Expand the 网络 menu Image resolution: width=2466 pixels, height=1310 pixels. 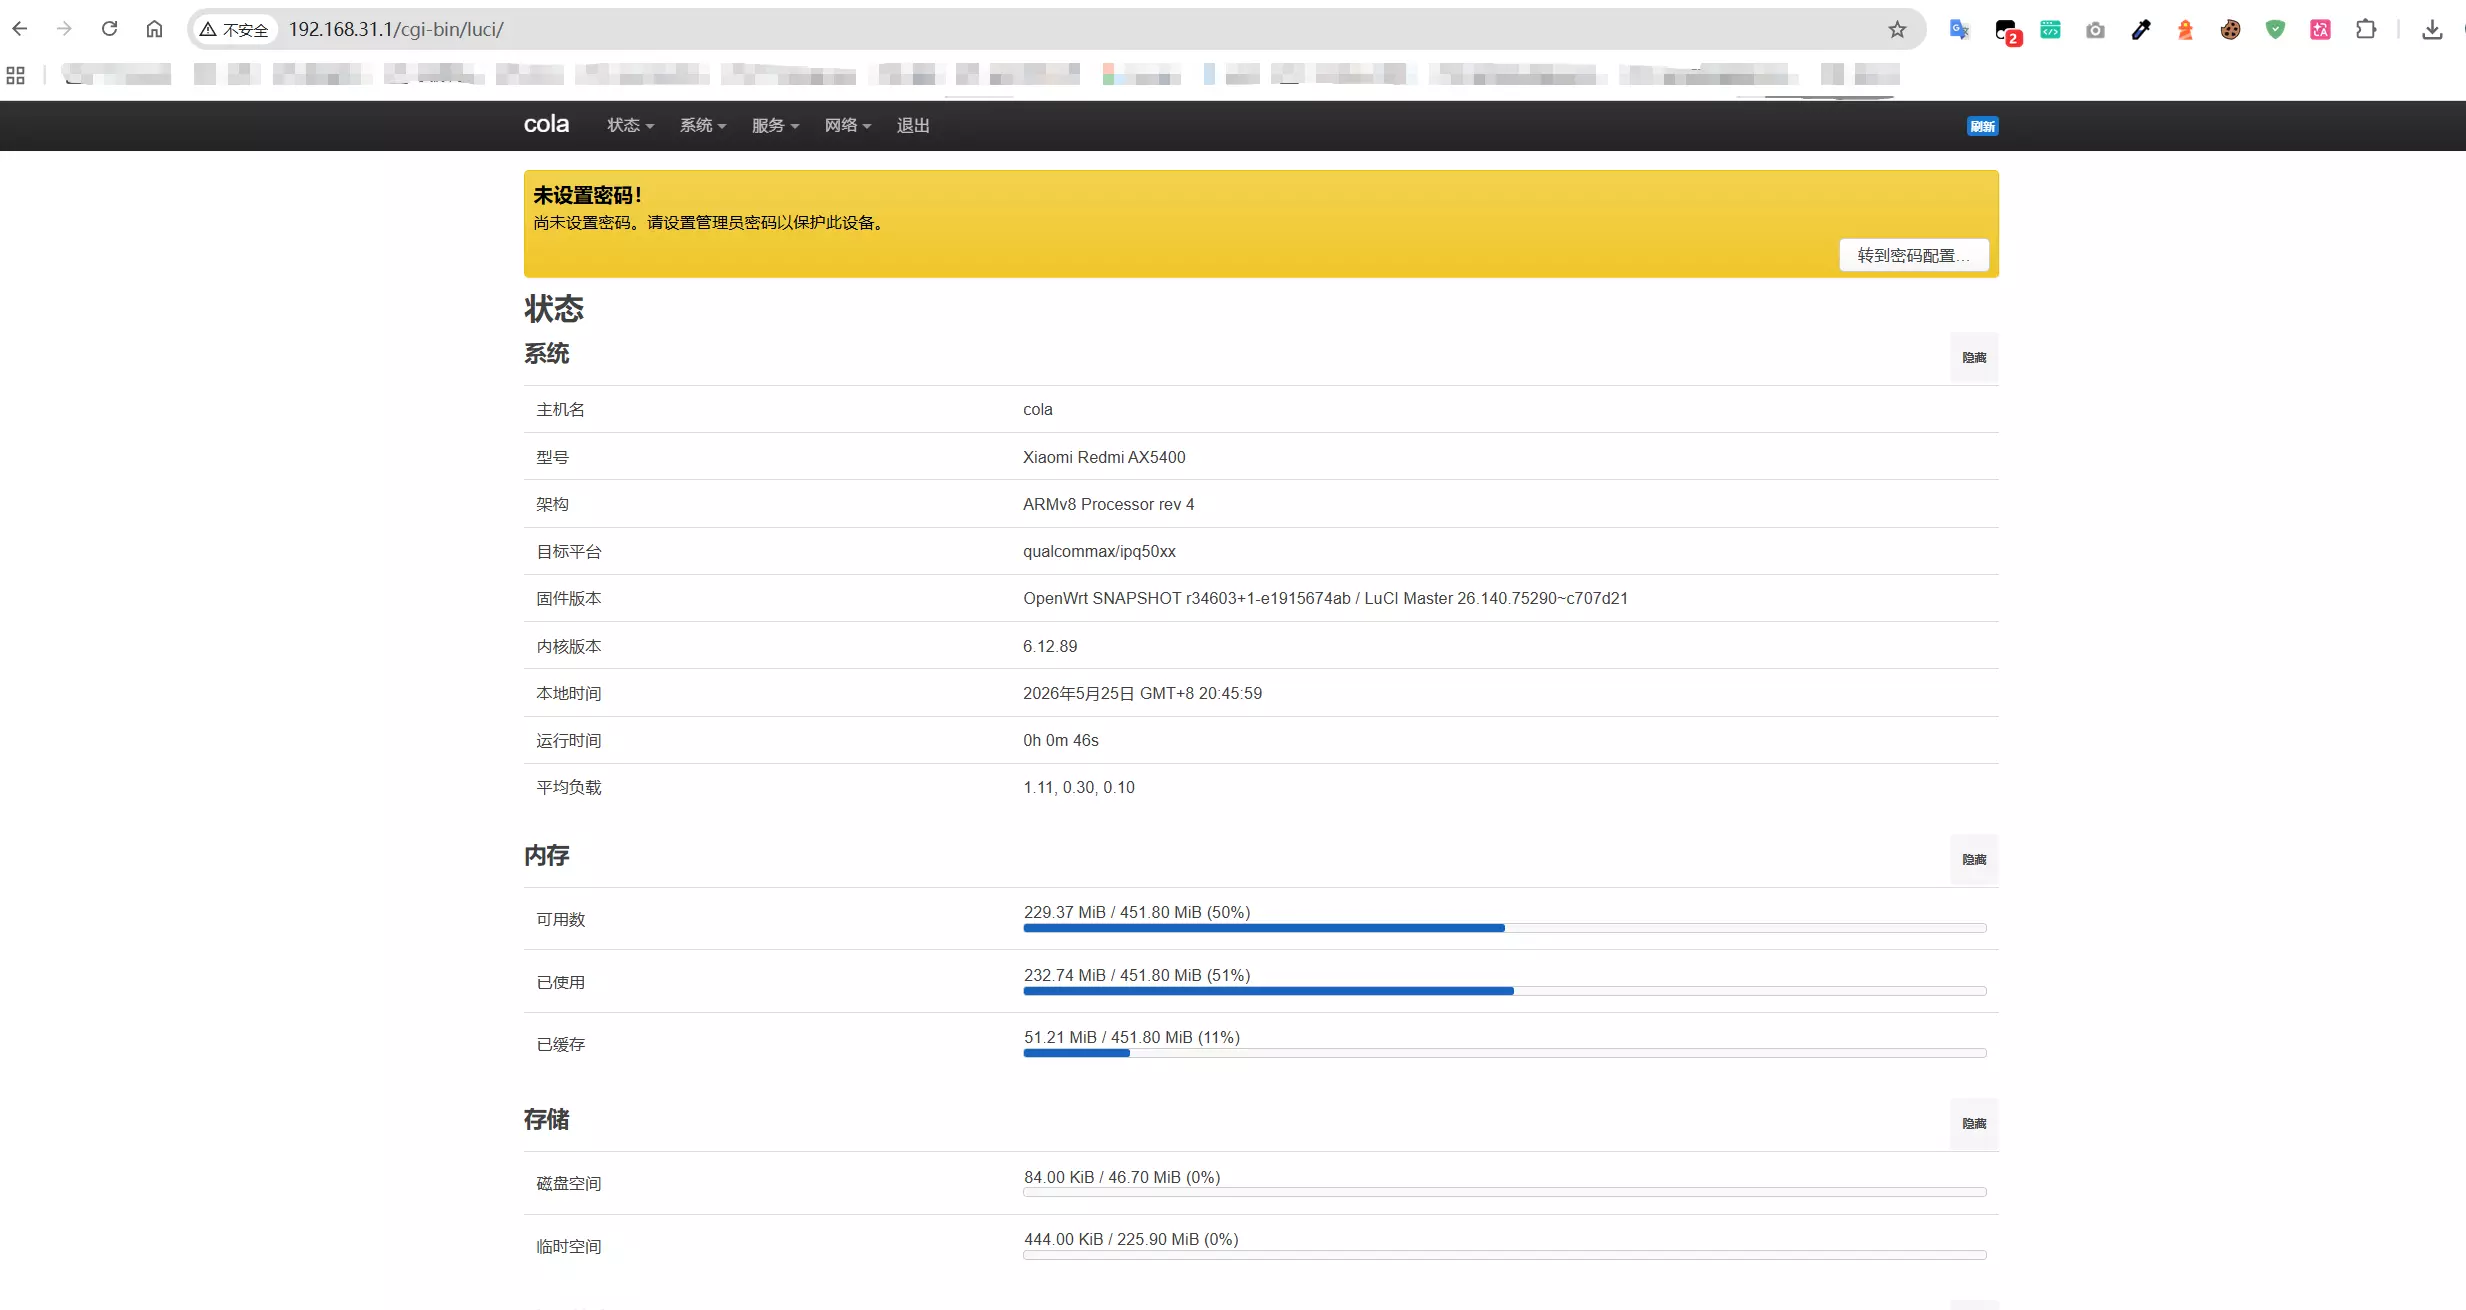tap(848, 125)
